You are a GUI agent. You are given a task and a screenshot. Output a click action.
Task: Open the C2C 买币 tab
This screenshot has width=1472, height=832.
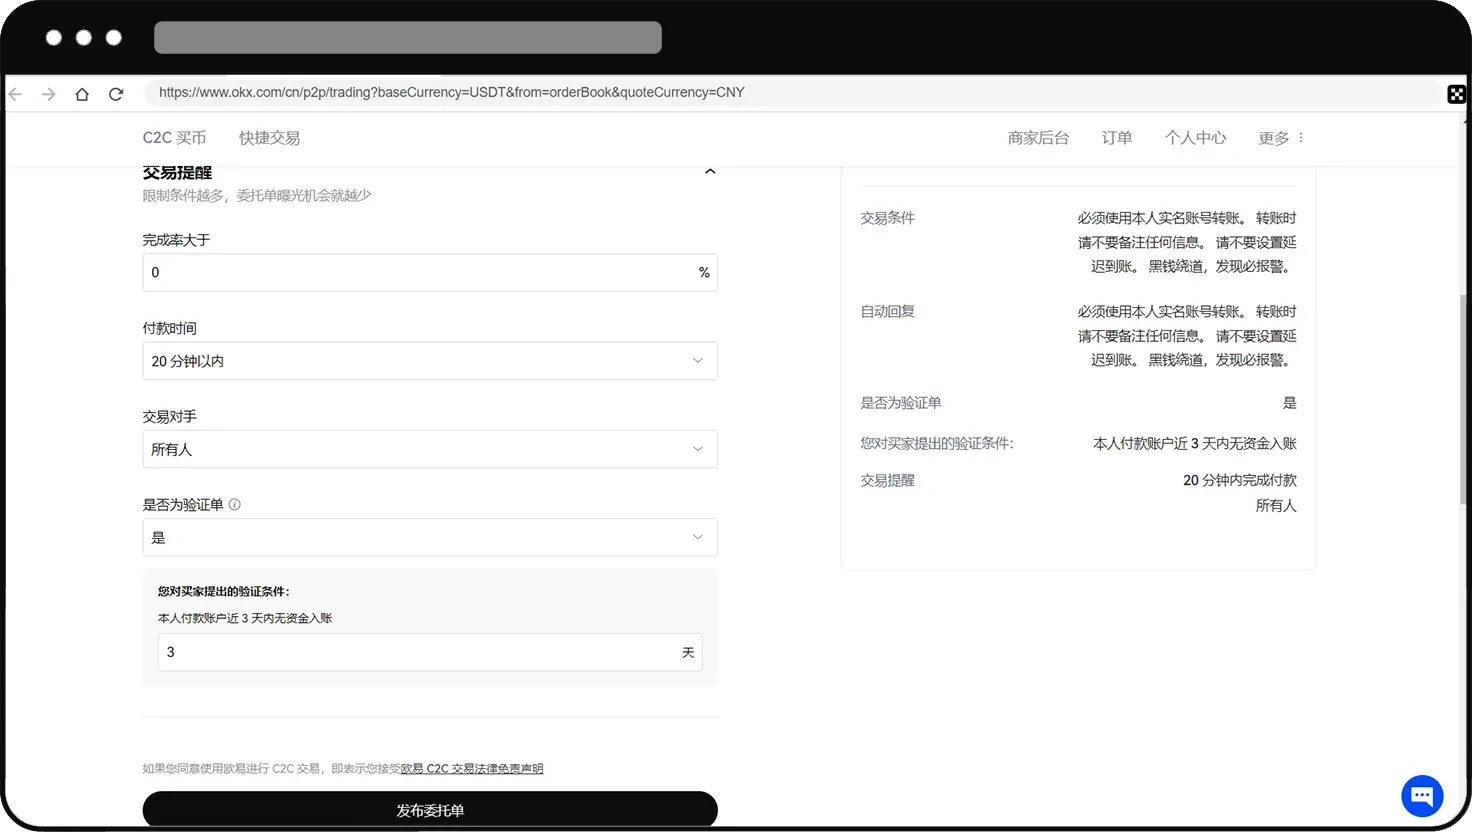pyautogui.click(x=174, y=138)
